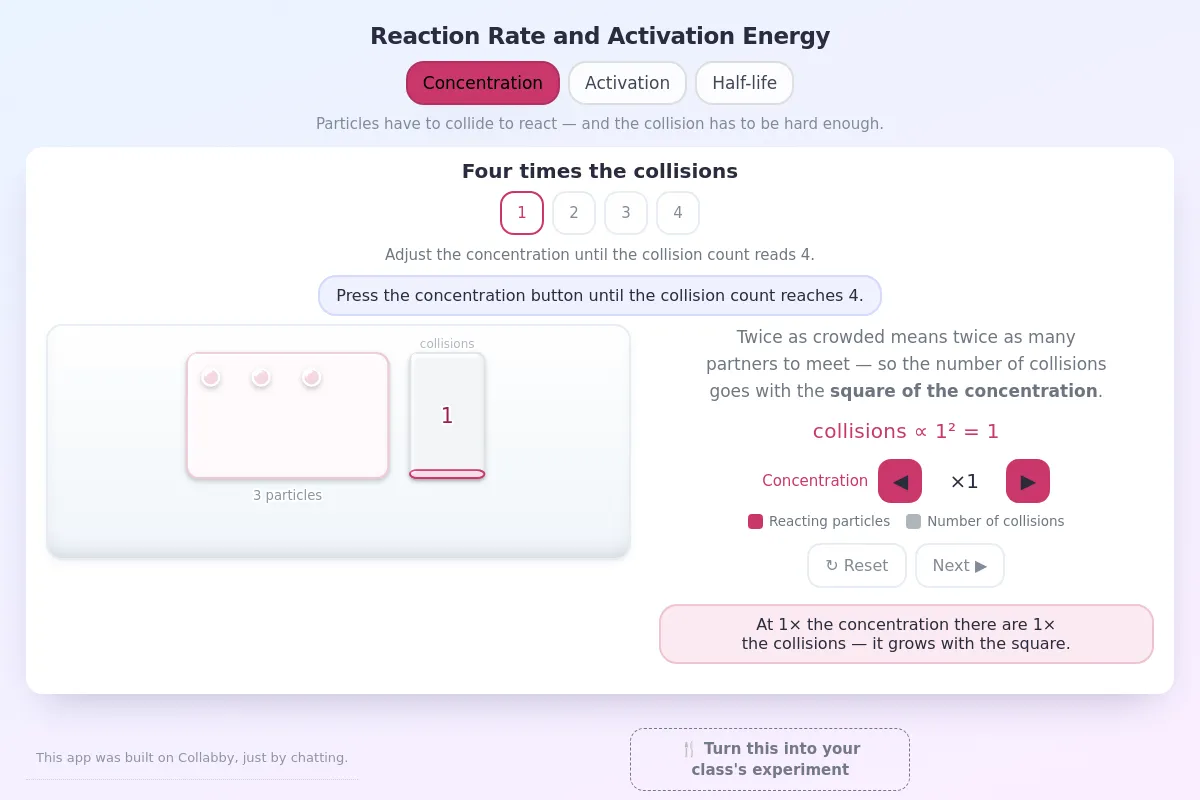The image size is (1200, 800).
Task: Jump to step 2
Action: tap(574, 213)
